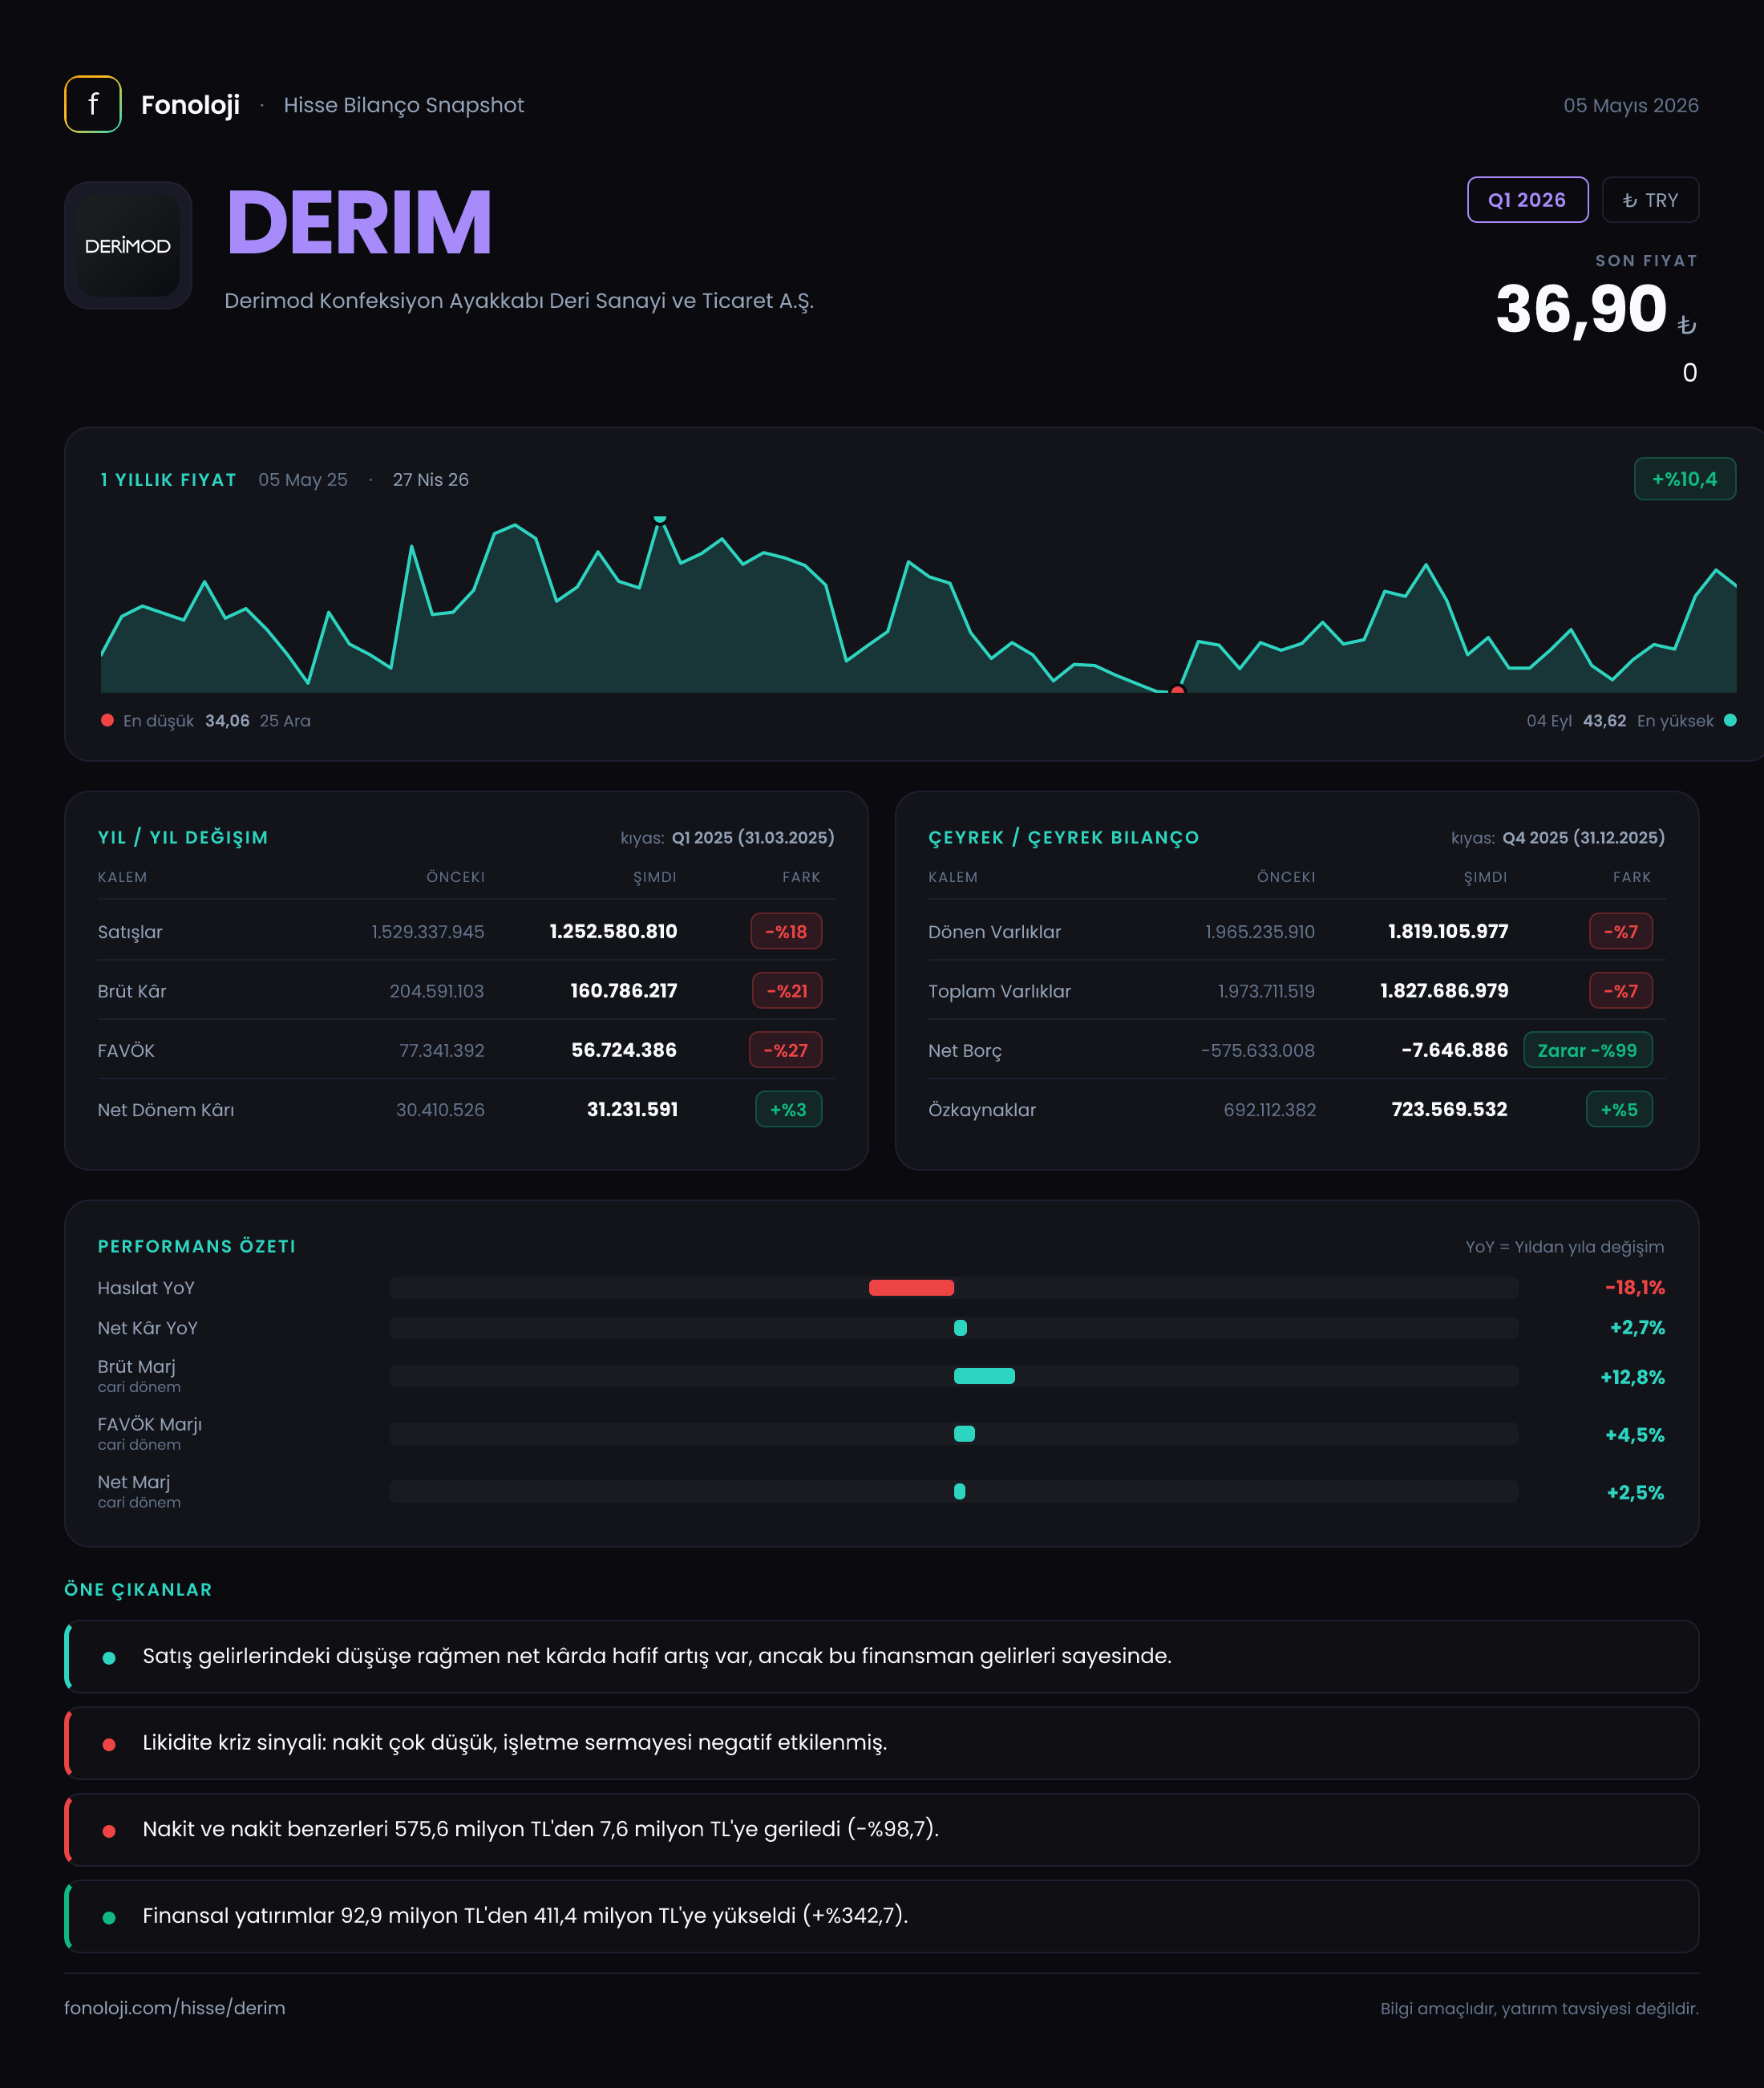Click the Özkaynaklar +%5 badge
The image size is (1764, 2088).
click(x=1619, y=1109)
